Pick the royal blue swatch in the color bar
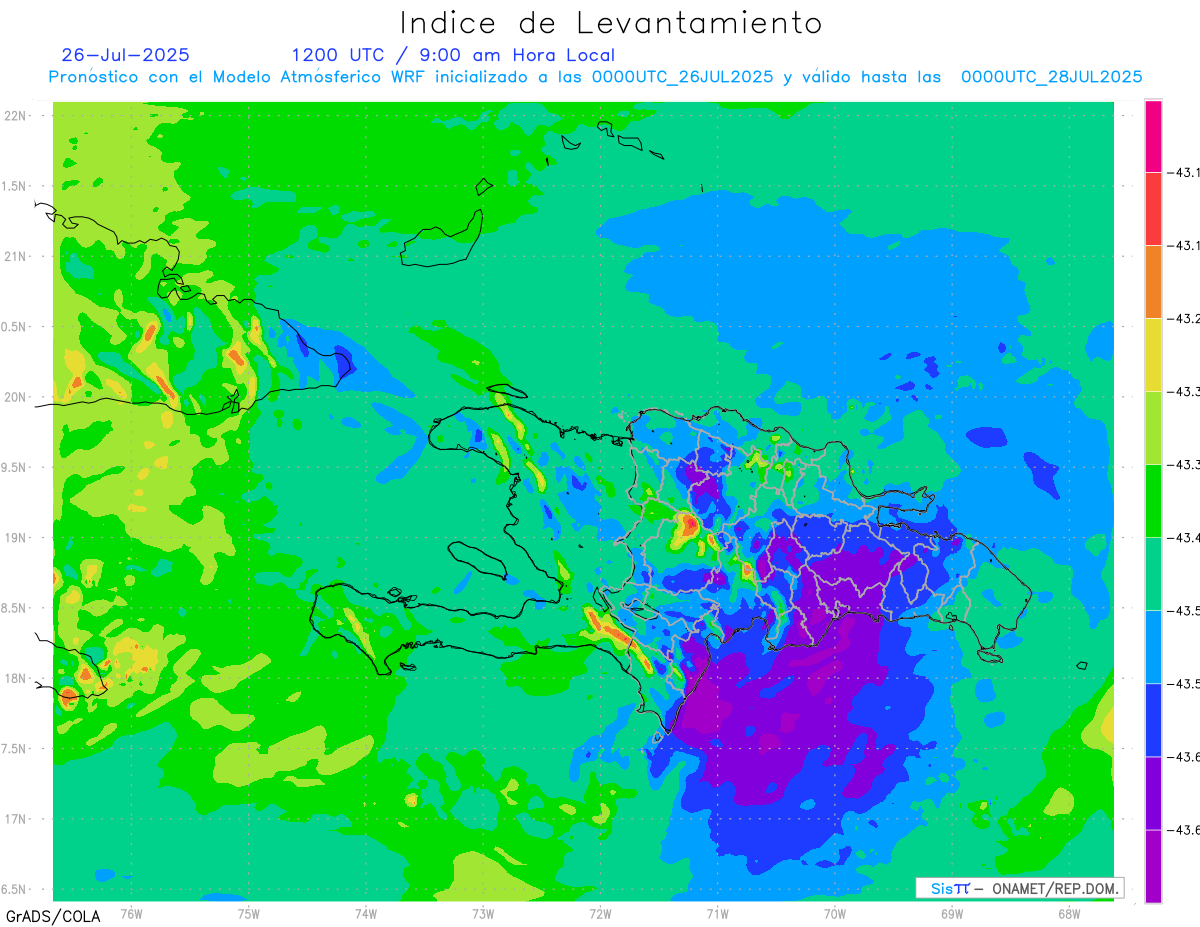 (x=1153, y=720)
